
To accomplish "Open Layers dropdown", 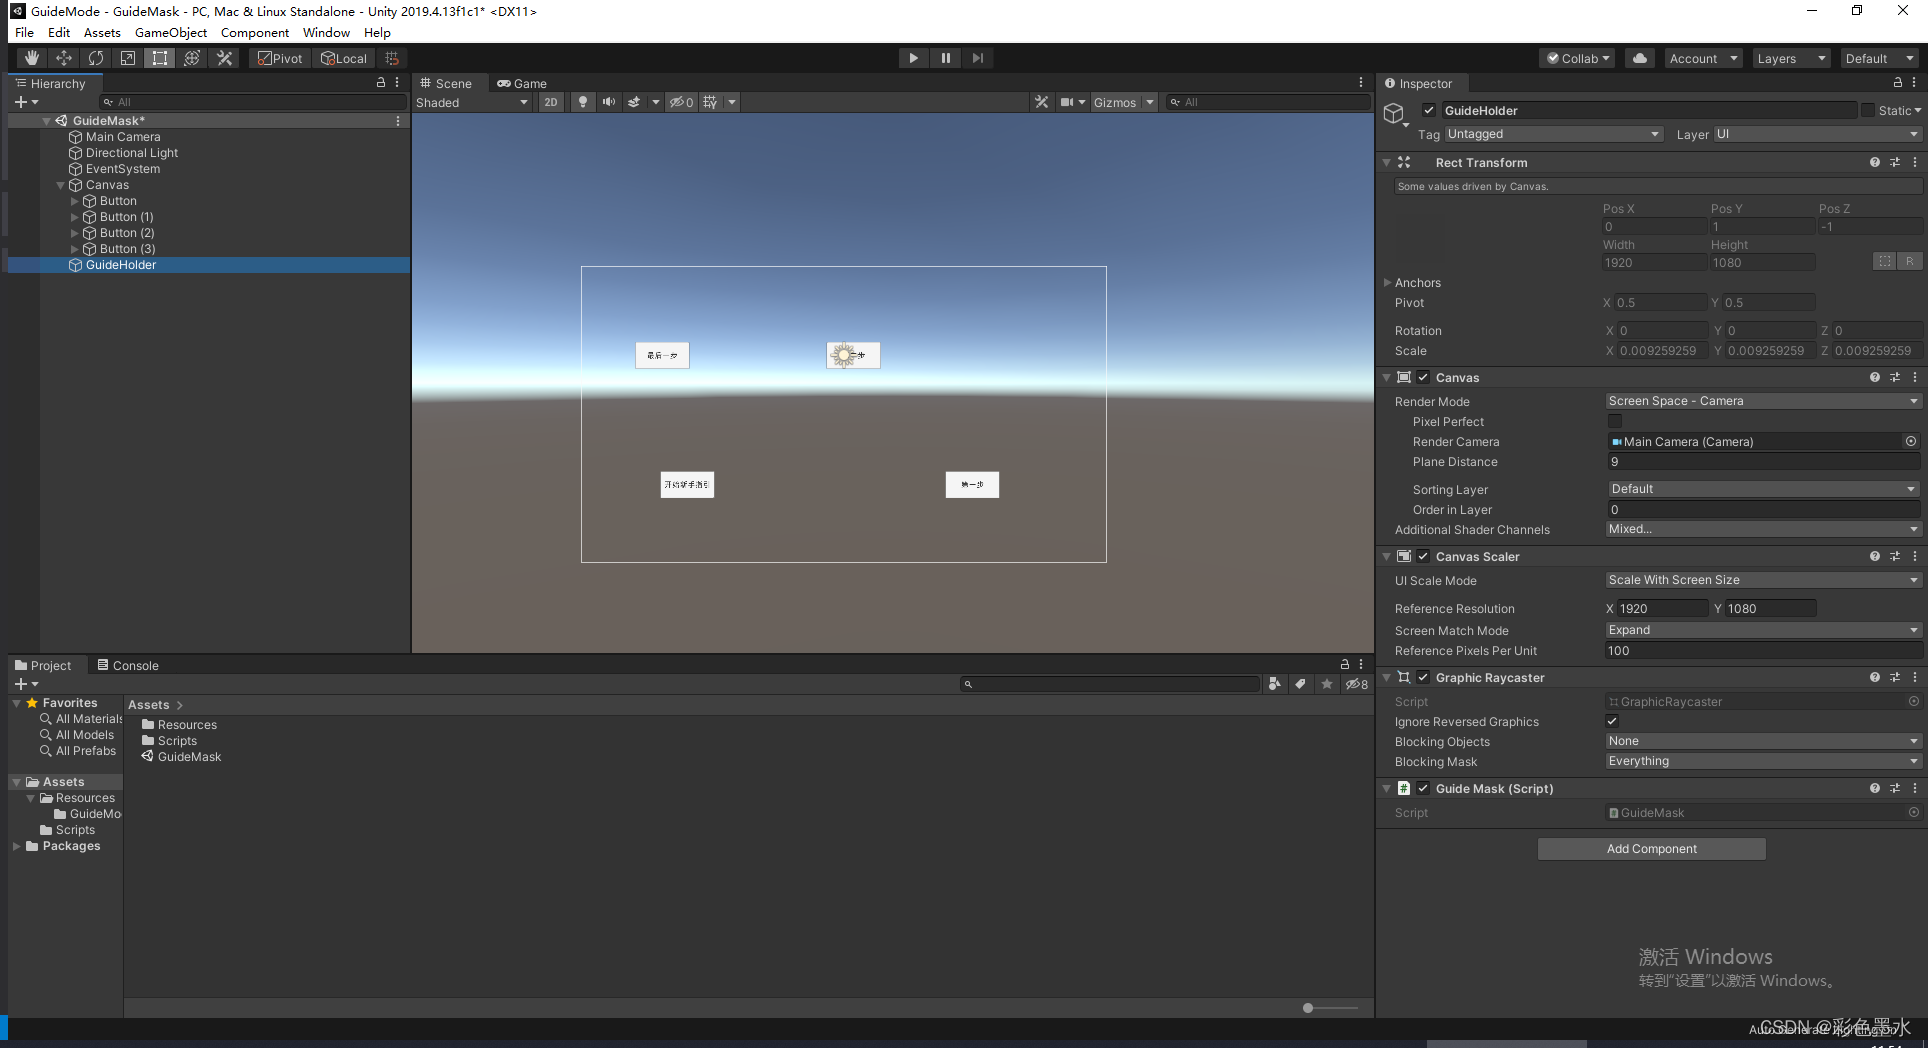I will [x=1790, y=58].
